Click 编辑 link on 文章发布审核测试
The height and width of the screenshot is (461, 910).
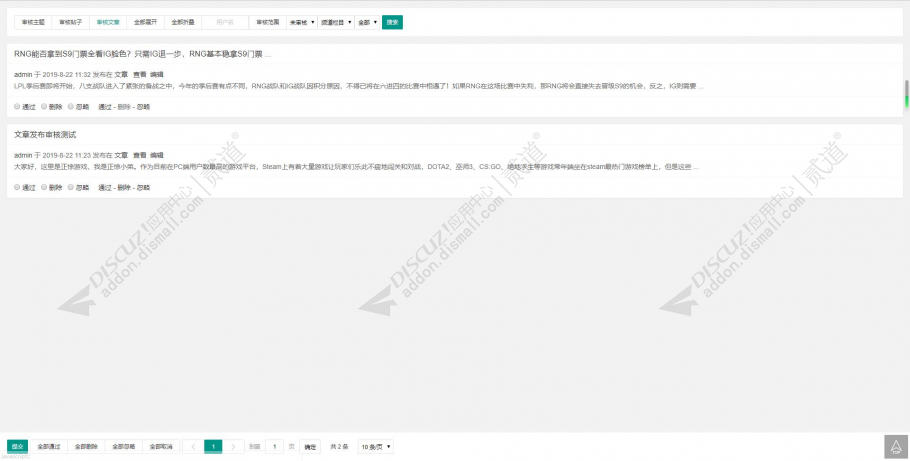click(157, 156)
